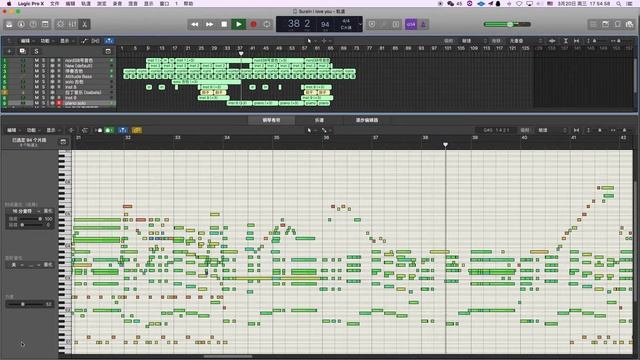Open Logic Pro X application menu
This screenshot has height=360, width=640.
(31, 3)
